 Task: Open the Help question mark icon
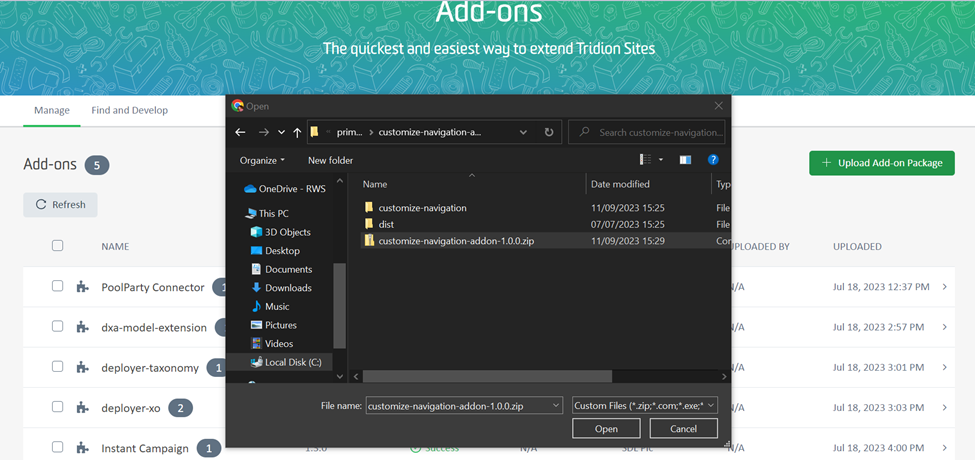[713, 160]
